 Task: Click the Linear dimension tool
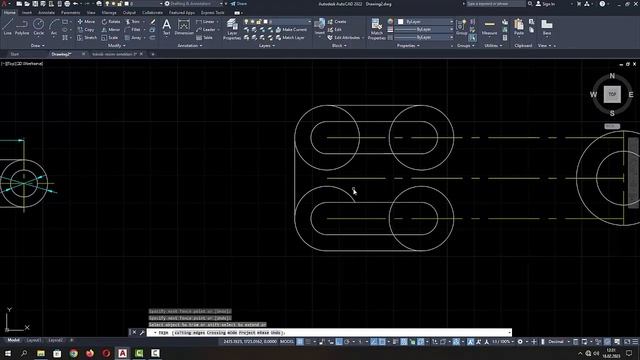tap(205, 22)
